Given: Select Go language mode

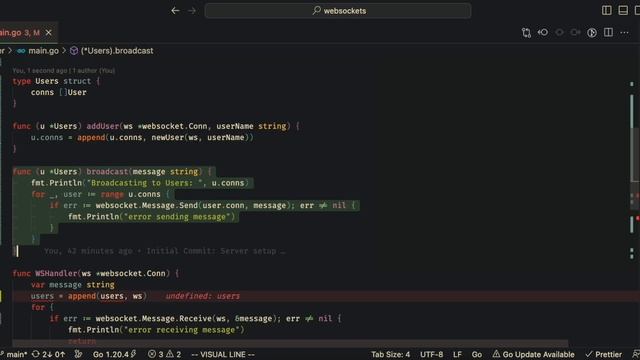Looking at the screenshot, I should click(477, 354).
